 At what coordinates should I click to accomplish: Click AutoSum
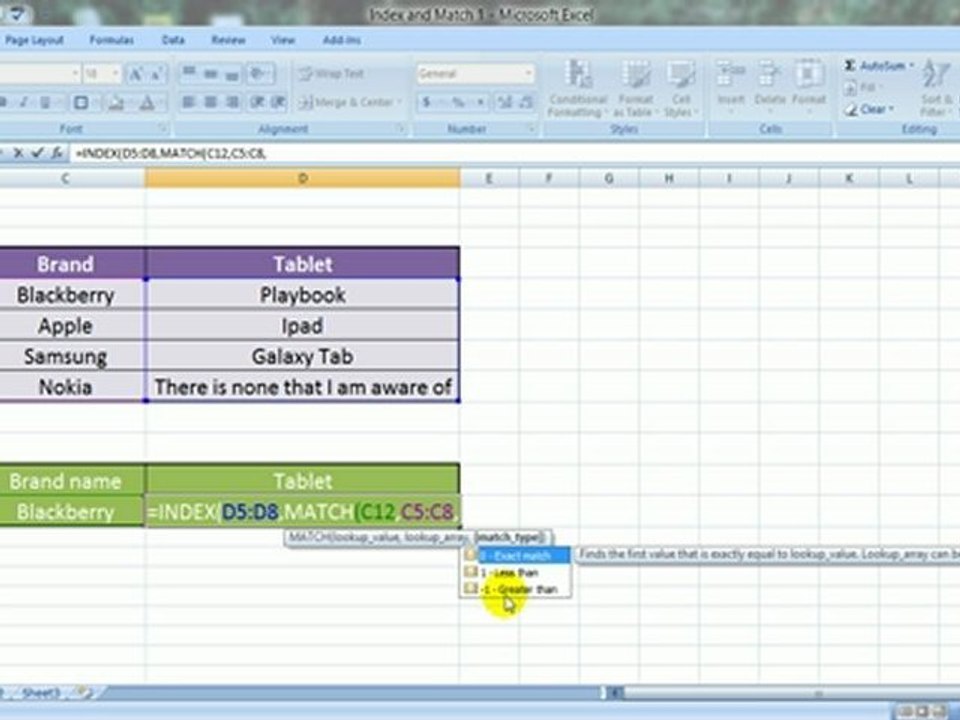[878, 65]
